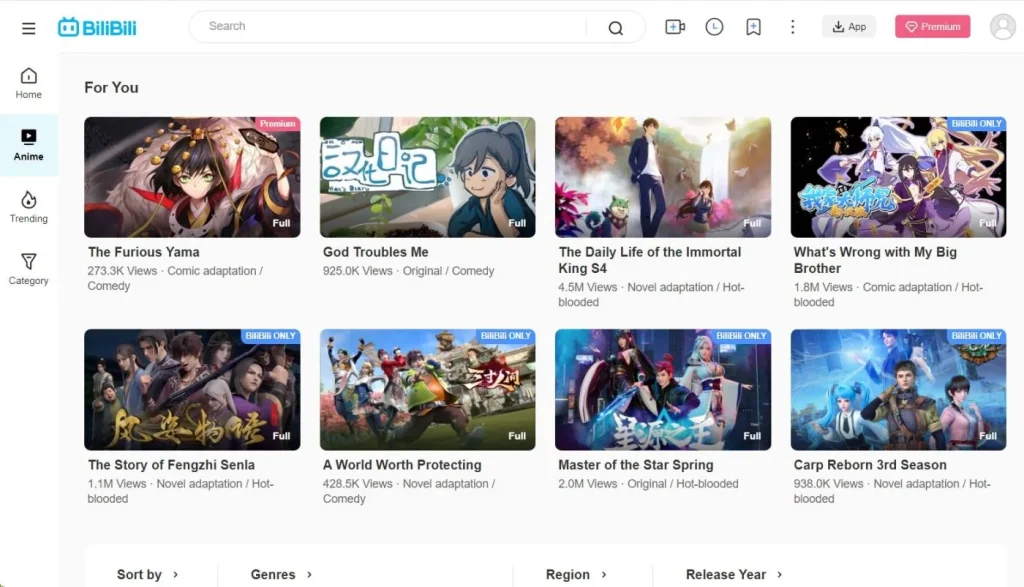Open the hamburger navigation menu

[28, 27]
